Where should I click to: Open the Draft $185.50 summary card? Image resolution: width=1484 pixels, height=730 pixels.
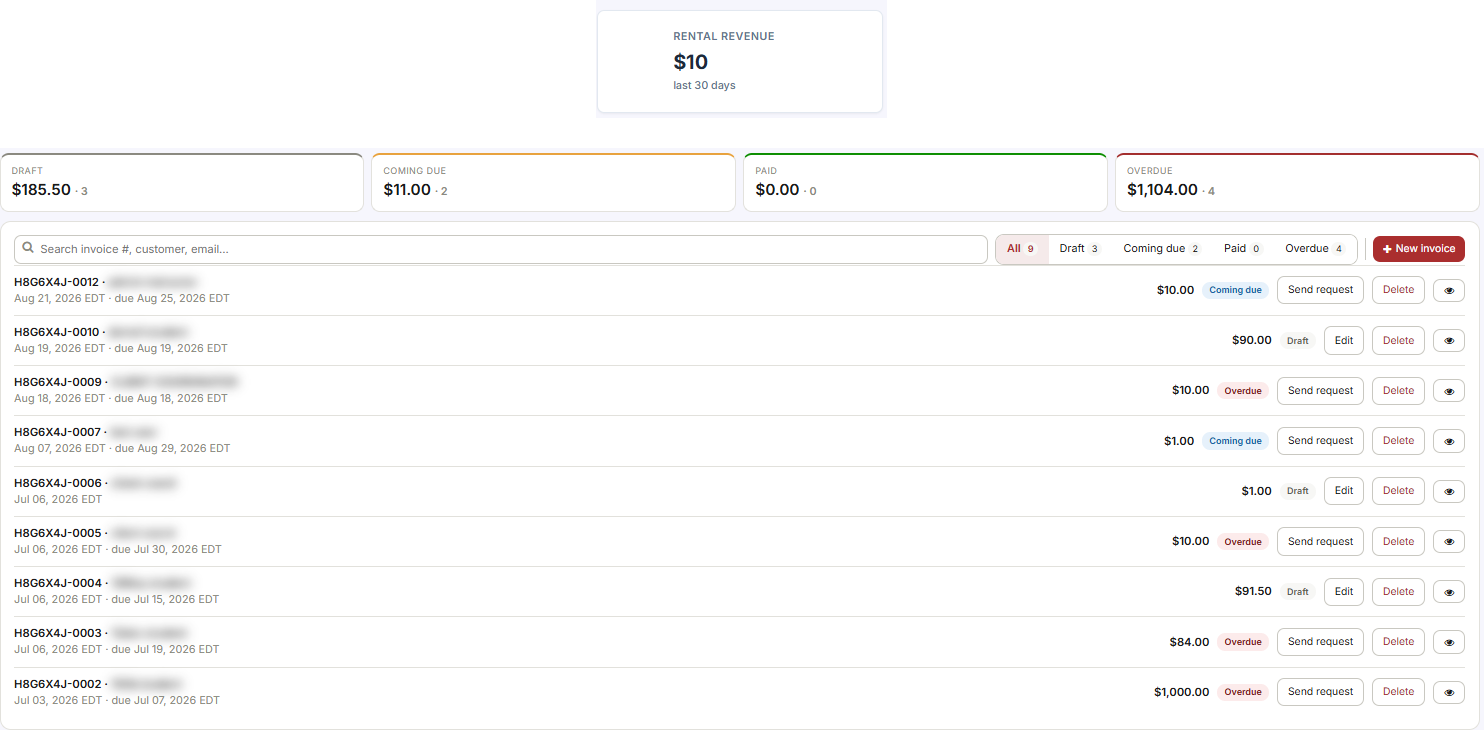[182, 182]
